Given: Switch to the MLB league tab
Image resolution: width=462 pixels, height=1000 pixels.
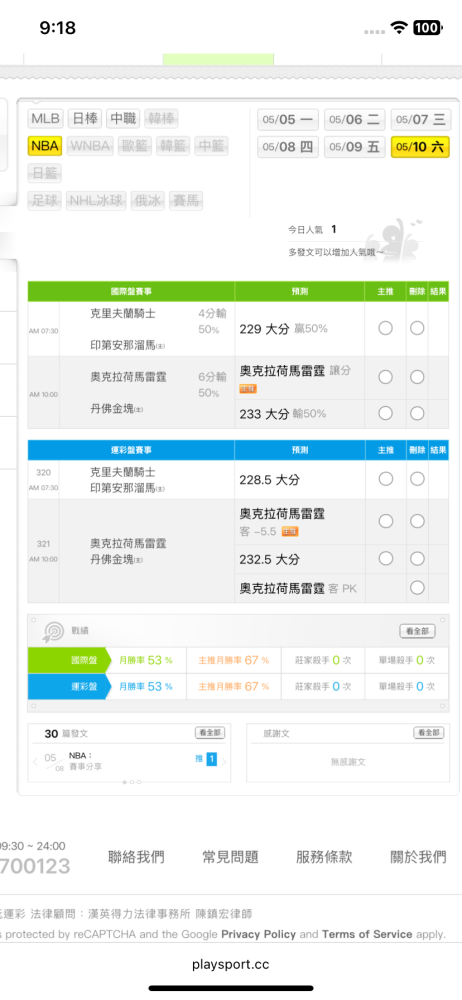Looking at the screenshot, I should (45, 119).
